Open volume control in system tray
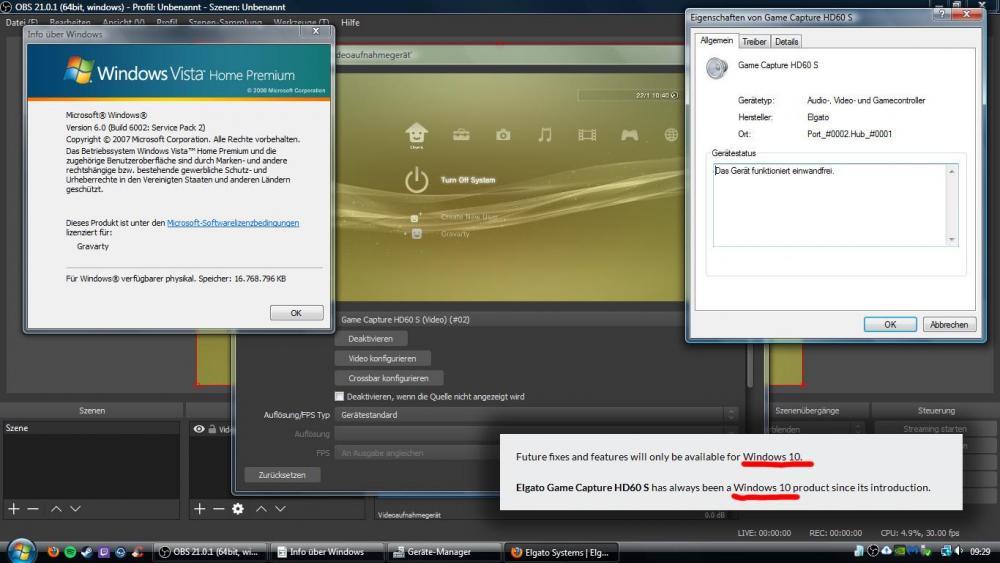The height and width of the screenshot is (563, 1000). point(959,551)
